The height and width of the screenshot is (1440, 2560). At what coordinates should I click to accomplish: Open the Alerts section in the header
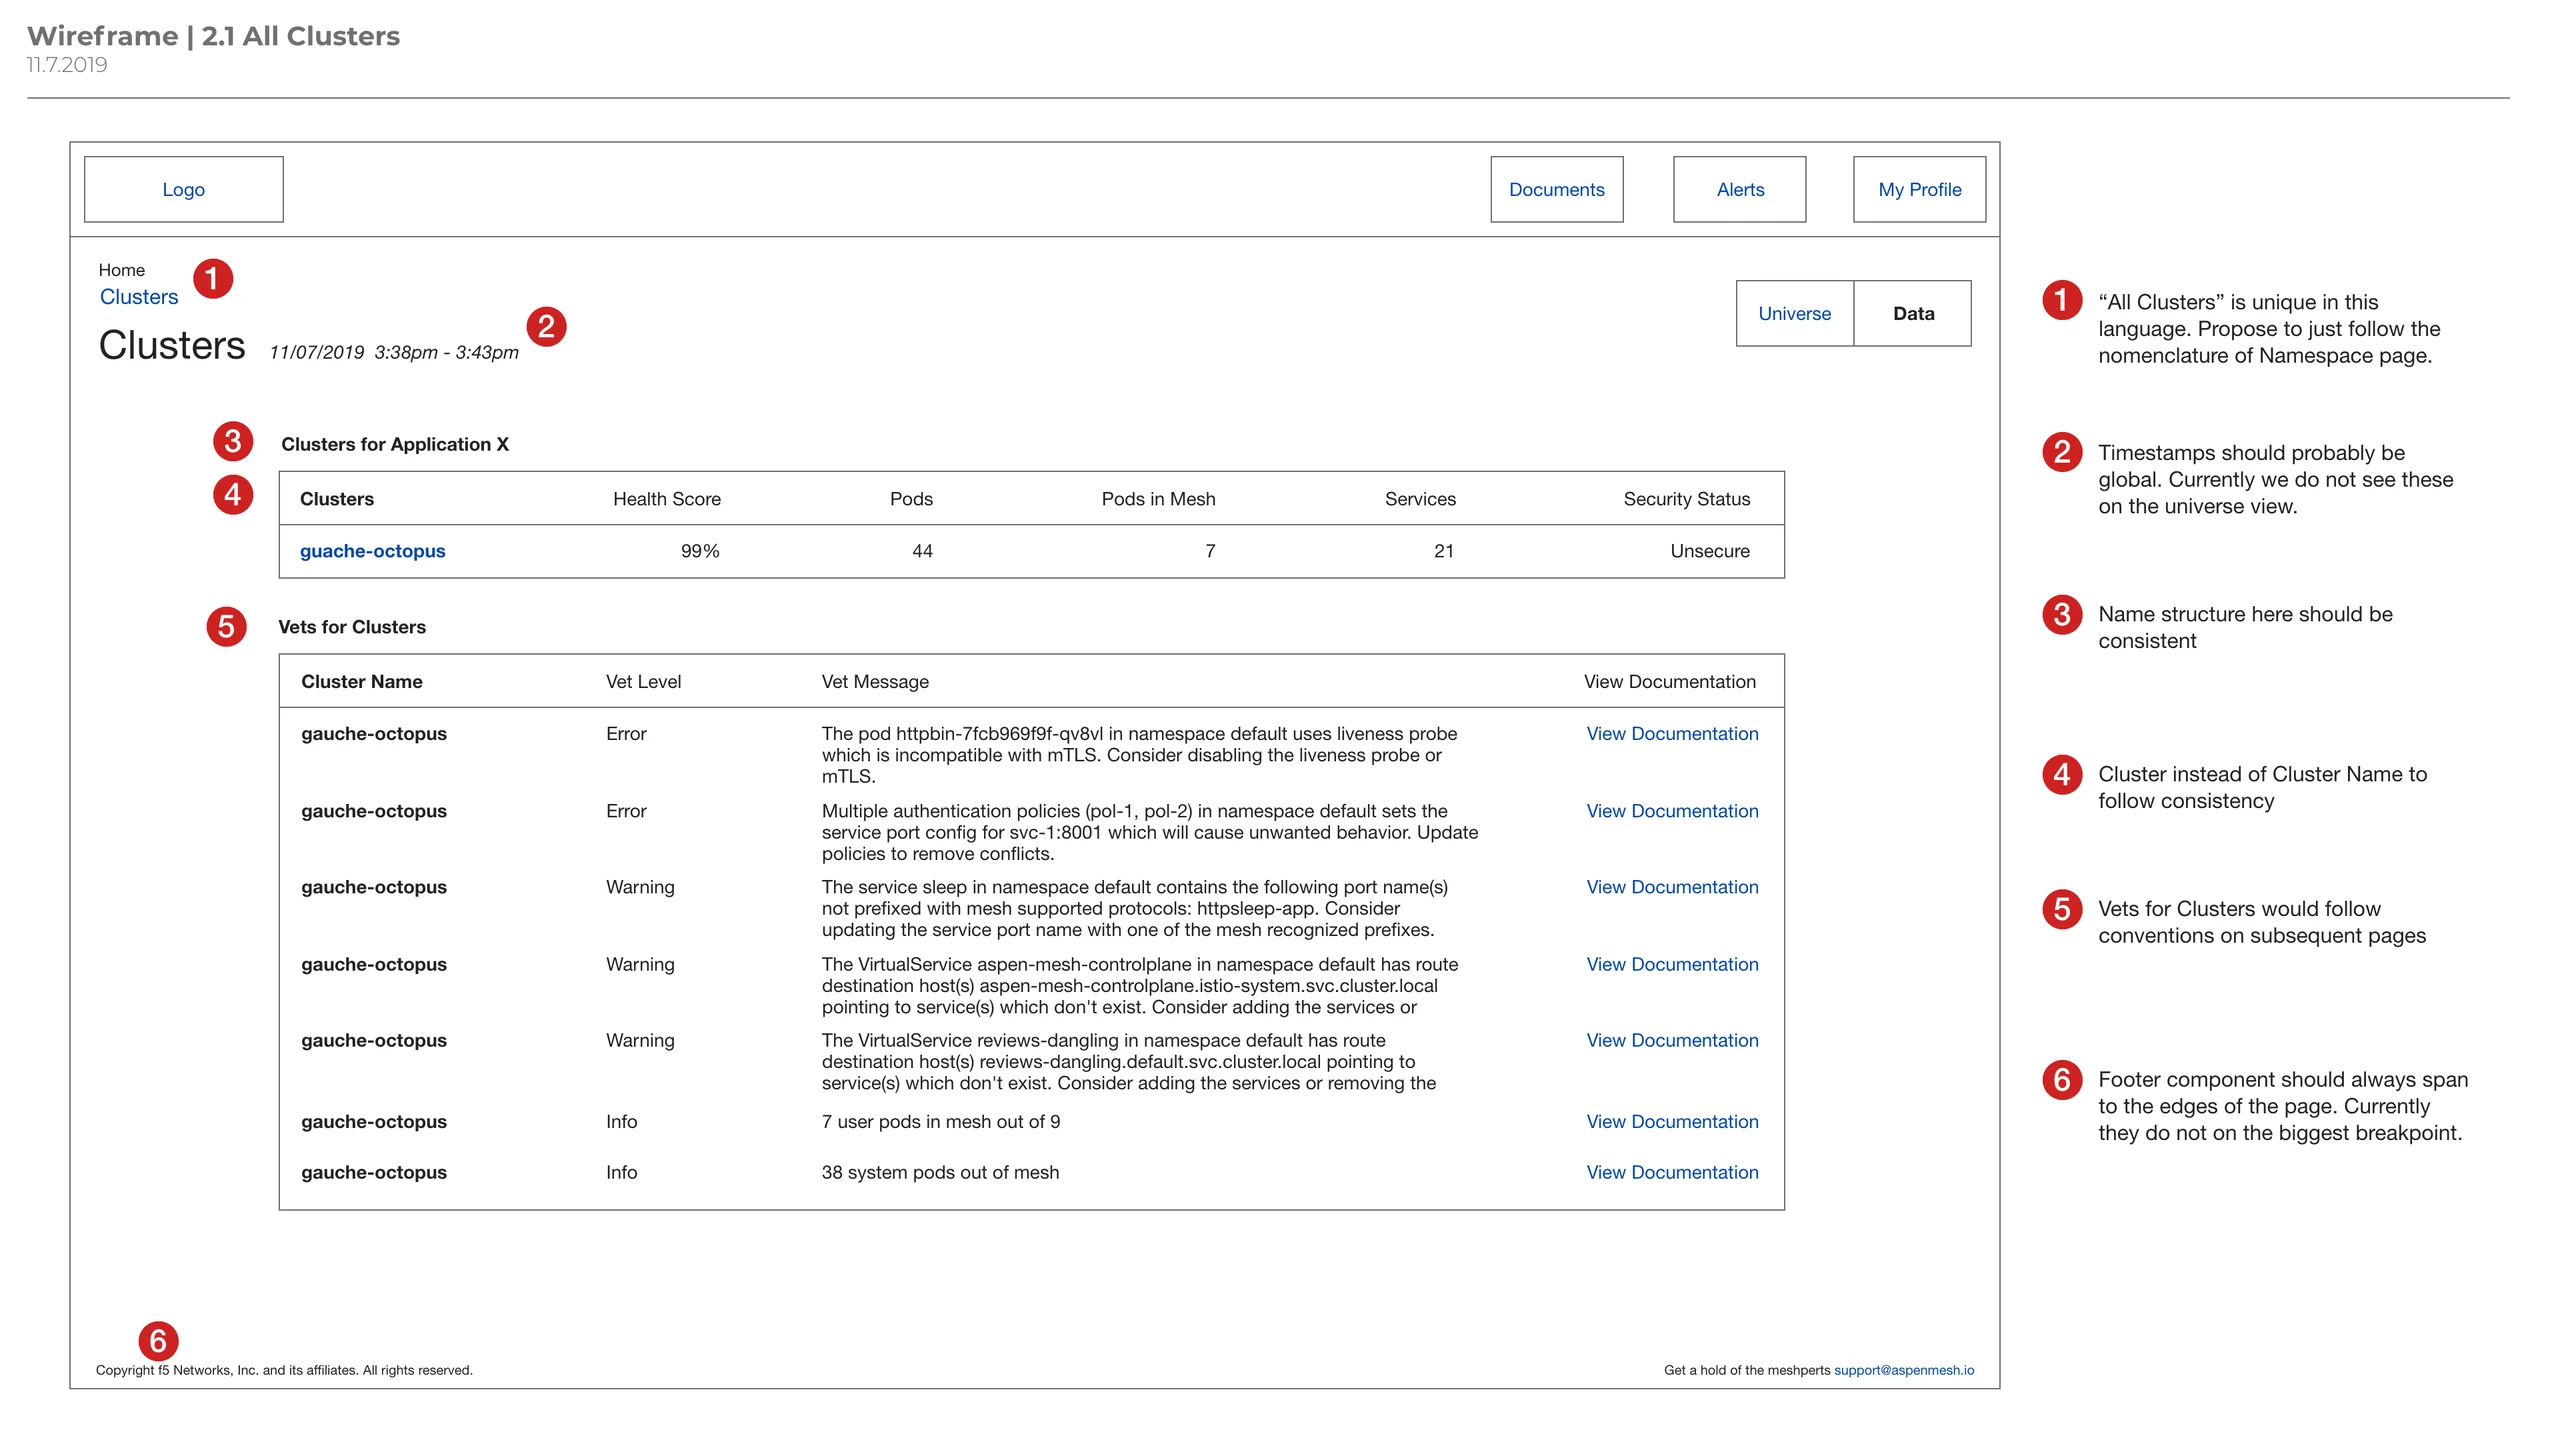point(1739,189)
